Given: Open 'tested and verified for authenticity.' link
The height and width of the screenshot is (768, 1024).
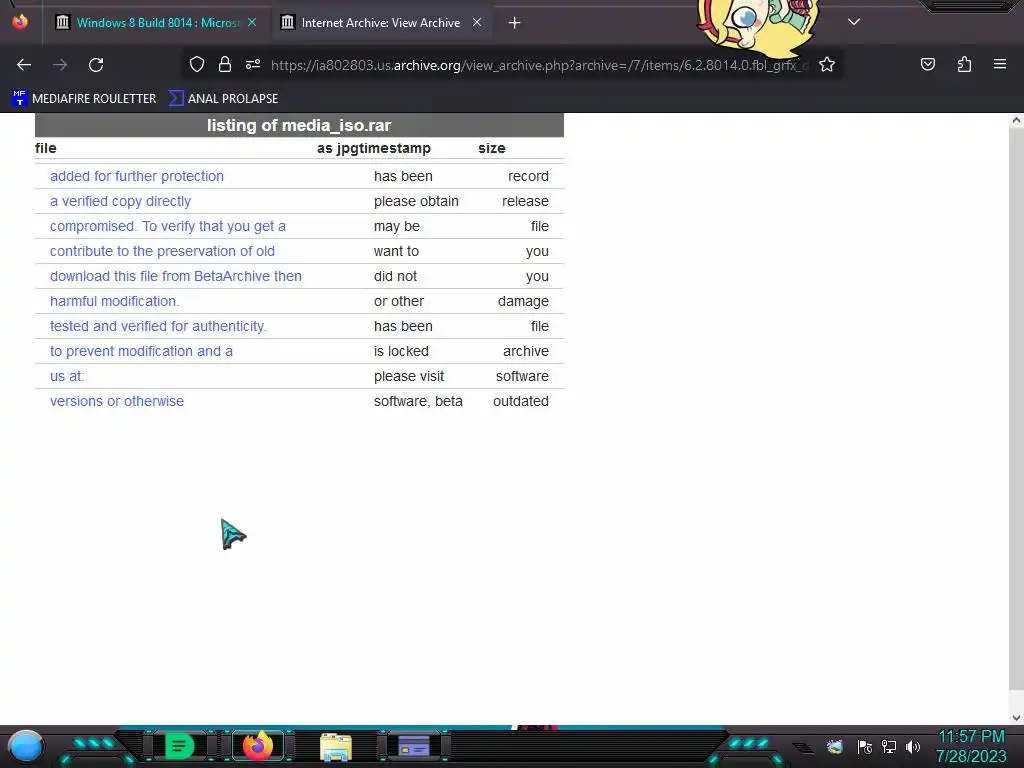Looking at the screenshot, I should point(158,326).
